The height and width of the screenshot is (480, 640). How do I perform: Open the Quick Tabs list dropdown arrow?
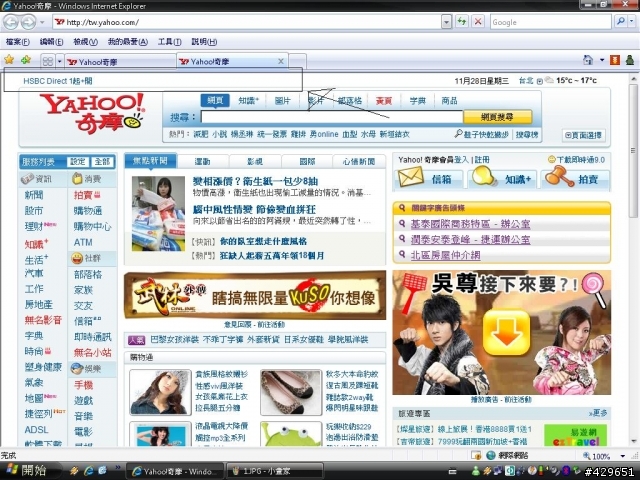pyautogui.click(x=60, y=61)
